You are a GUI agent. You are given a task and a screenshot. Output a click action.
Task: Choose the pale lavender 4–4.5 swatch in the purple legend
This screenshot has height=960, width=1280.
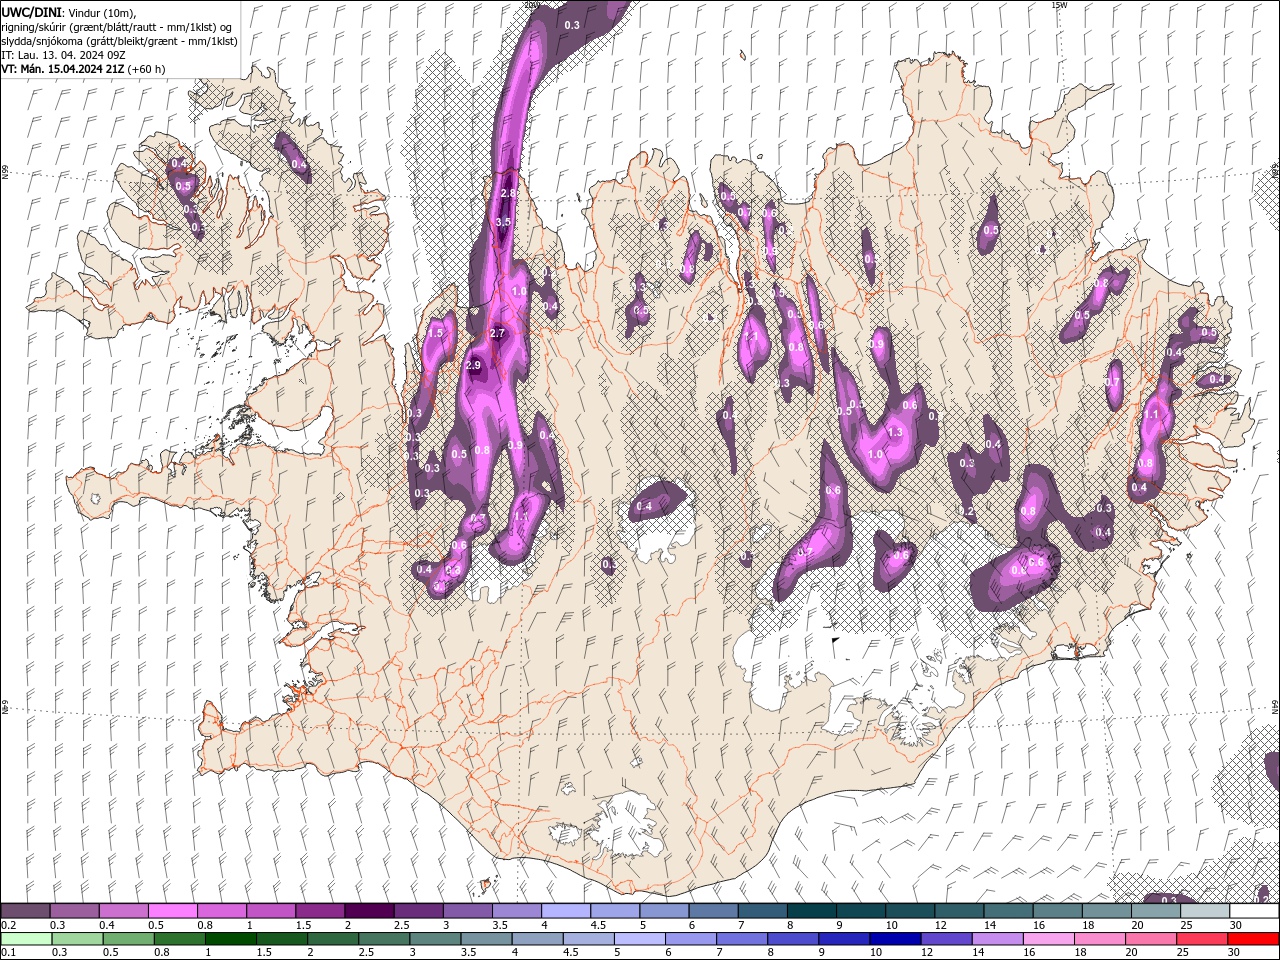click(565, 911)
